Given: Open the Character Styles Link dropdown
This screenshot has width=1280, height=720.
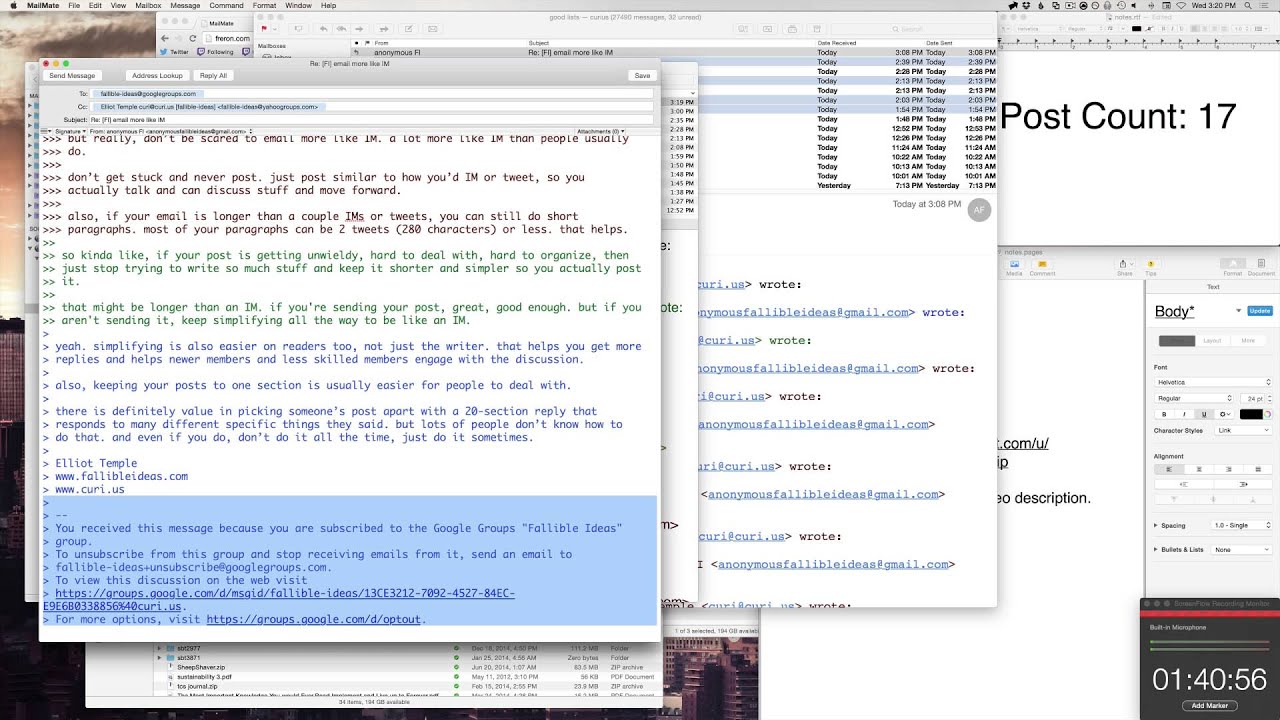Looking at the screenshot, I should coord(1243,430).
